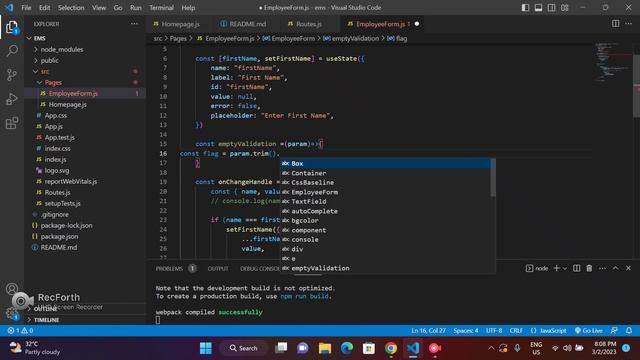Open the Terminal menu

[161, 7]
